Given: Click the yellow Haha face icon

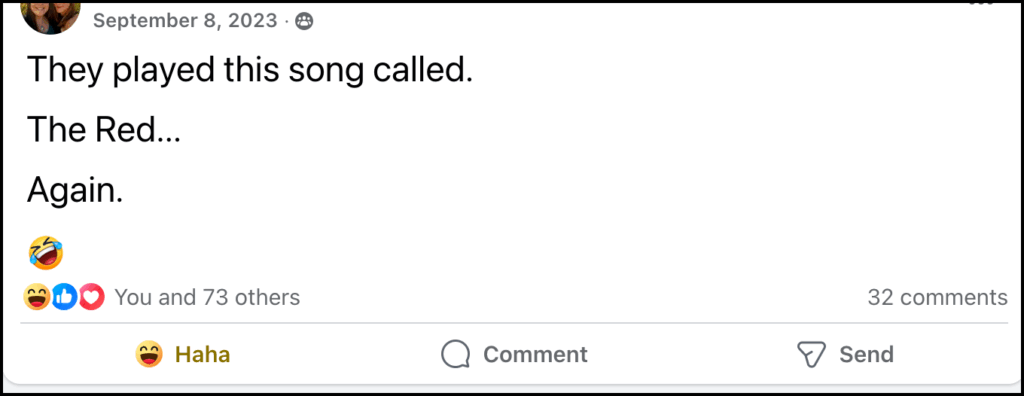Looking at the screenshot, I should (x=149, y=355).
